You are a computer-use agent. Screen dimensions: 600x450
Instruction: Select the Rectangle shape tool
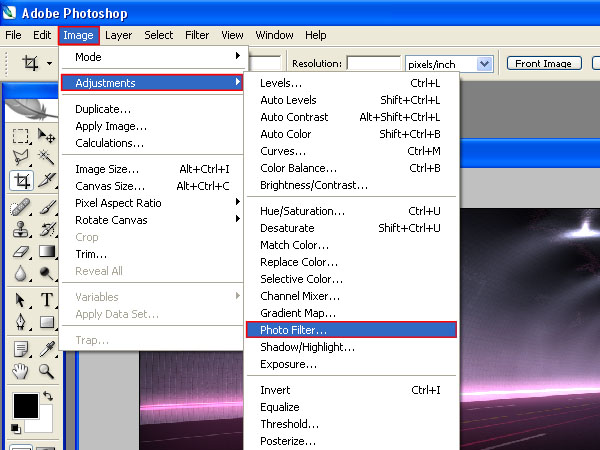[x=46, y=322]
